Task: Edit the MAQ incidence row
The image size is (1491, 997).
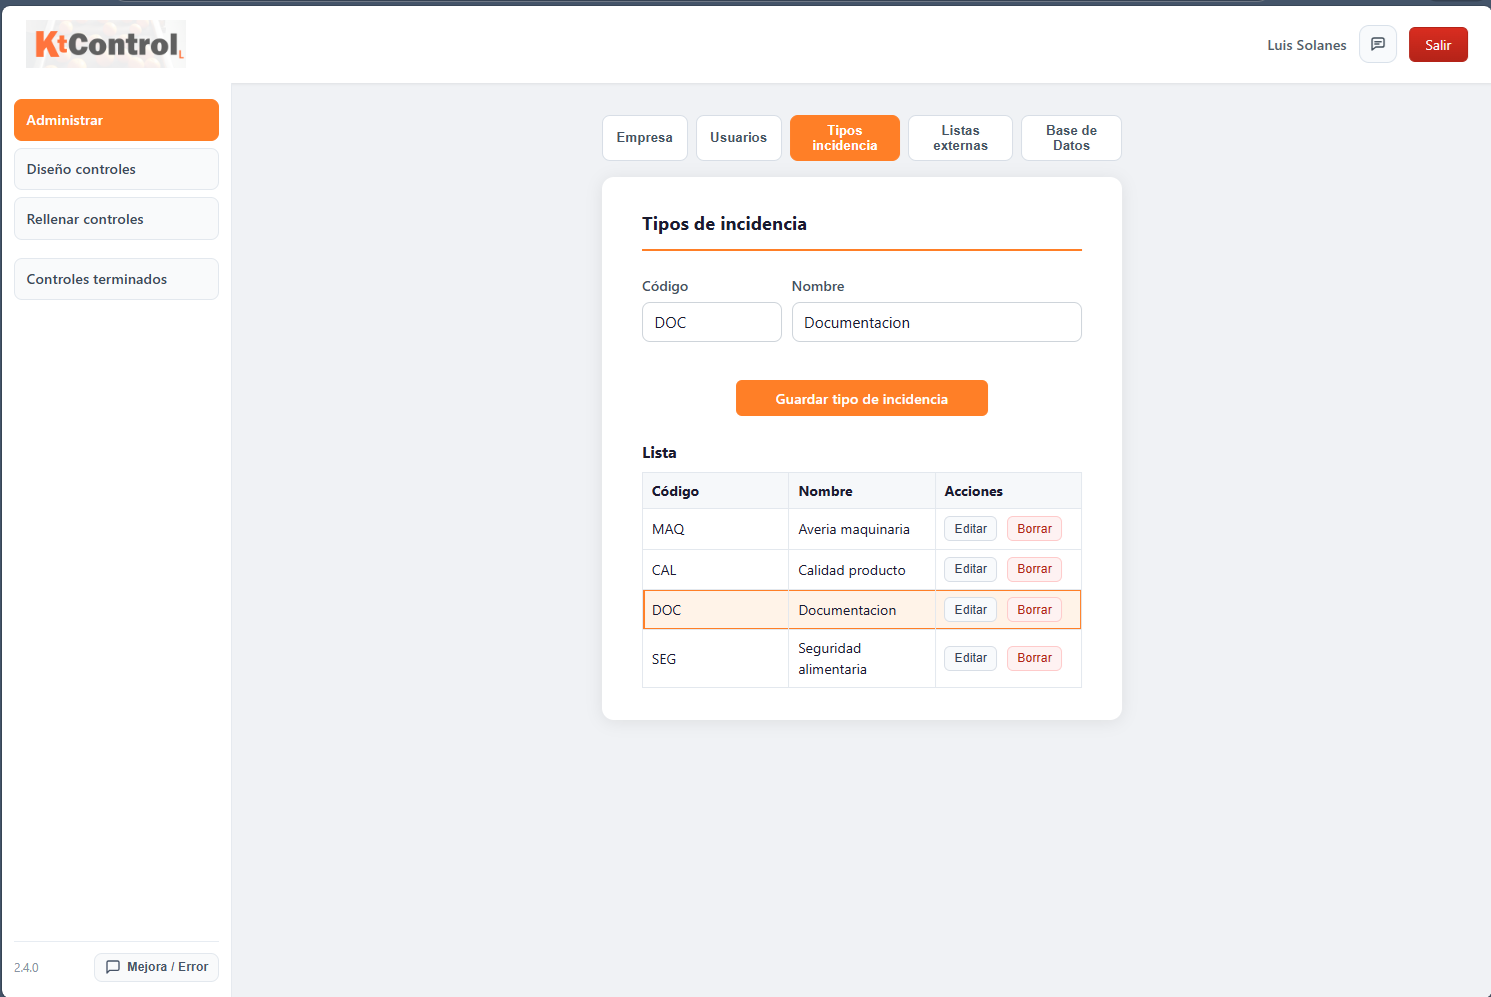Action: (x=970, y=529)
